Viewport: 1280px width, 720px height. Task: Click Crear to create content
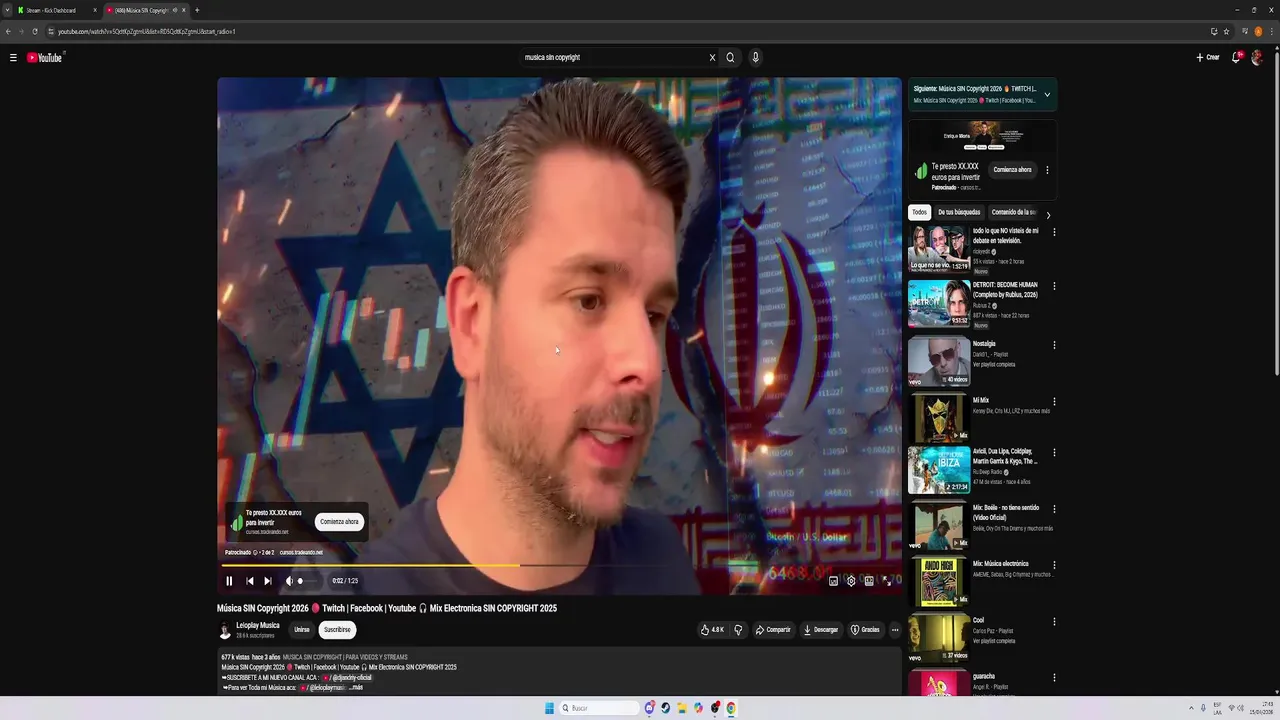coord(1208,57)
